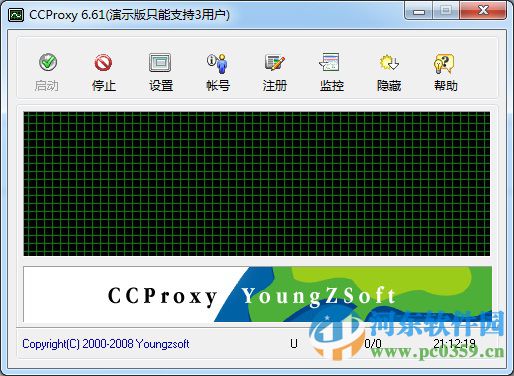514x376 pixels.
Task: Minimize the CCProxy window
Action: click(419, 11)
